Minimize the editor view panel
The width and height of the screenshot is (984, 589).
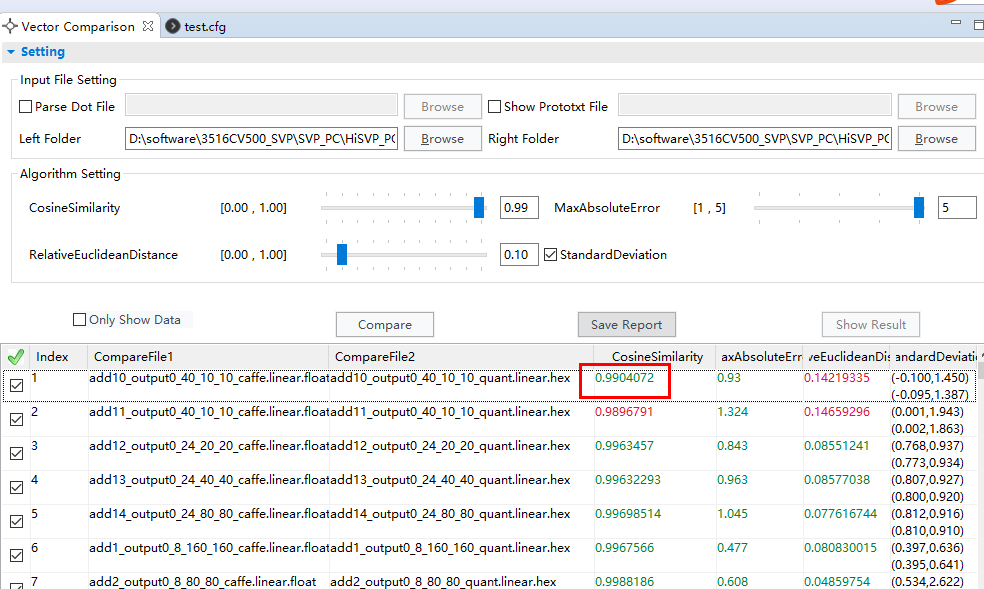coord(956,23)
